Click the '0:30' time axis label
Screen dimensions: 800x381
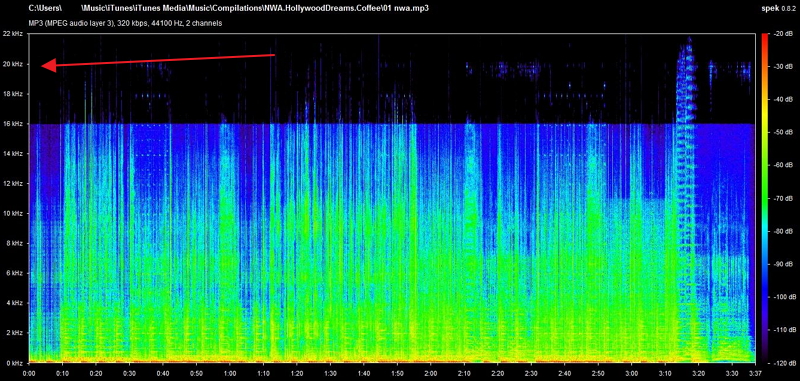pyautogui.click(x=130, y=372)
